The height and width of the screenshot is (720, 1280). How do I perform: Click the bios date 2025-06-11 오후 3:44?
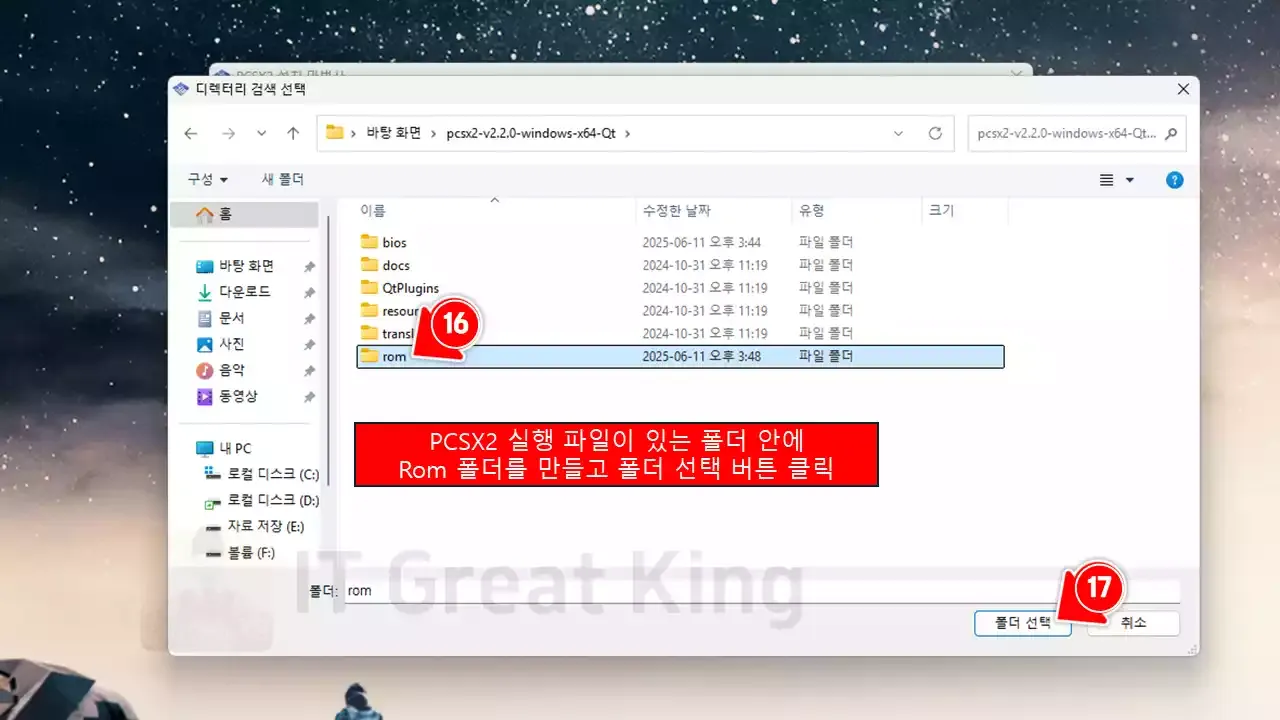[702, 243]
